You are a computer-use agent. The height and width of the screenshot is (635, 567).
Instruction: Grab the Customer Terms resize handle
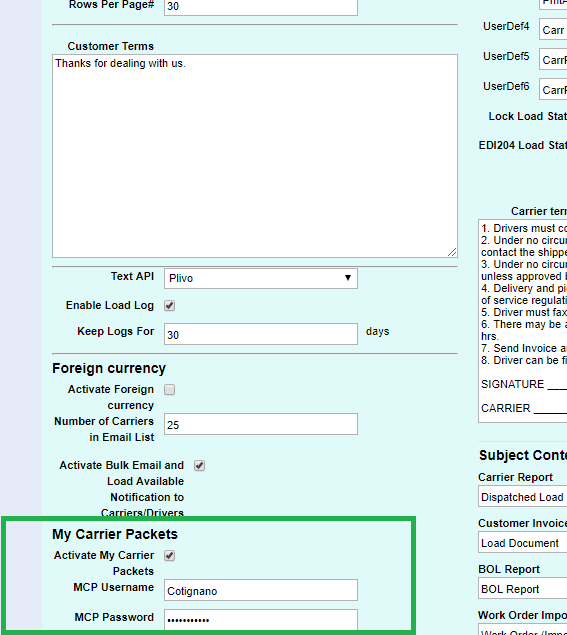[x=452, y=252]
